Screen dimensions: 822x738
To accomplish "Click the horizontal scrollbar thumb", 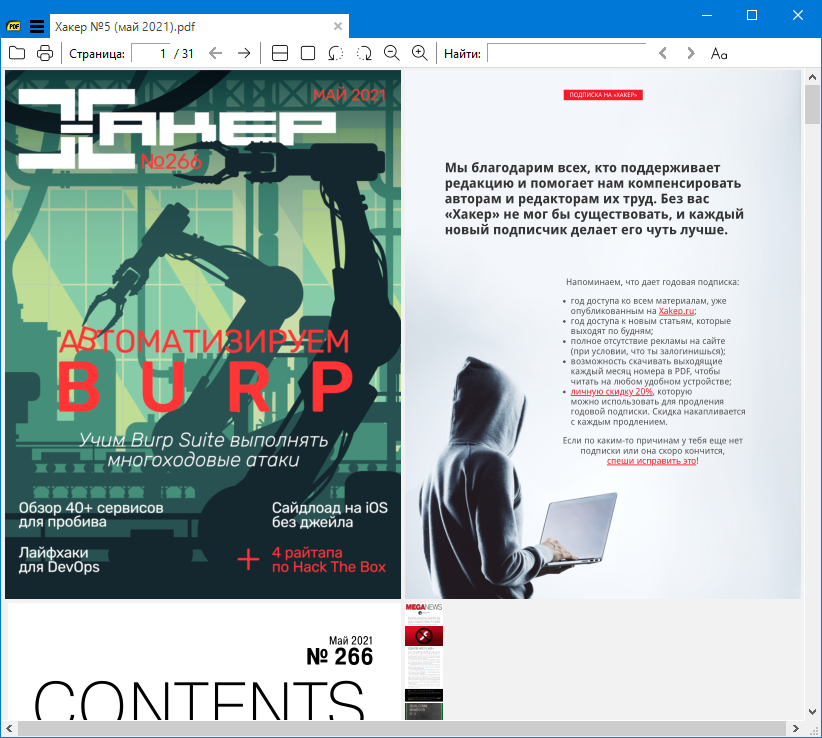I will (402, 729).
